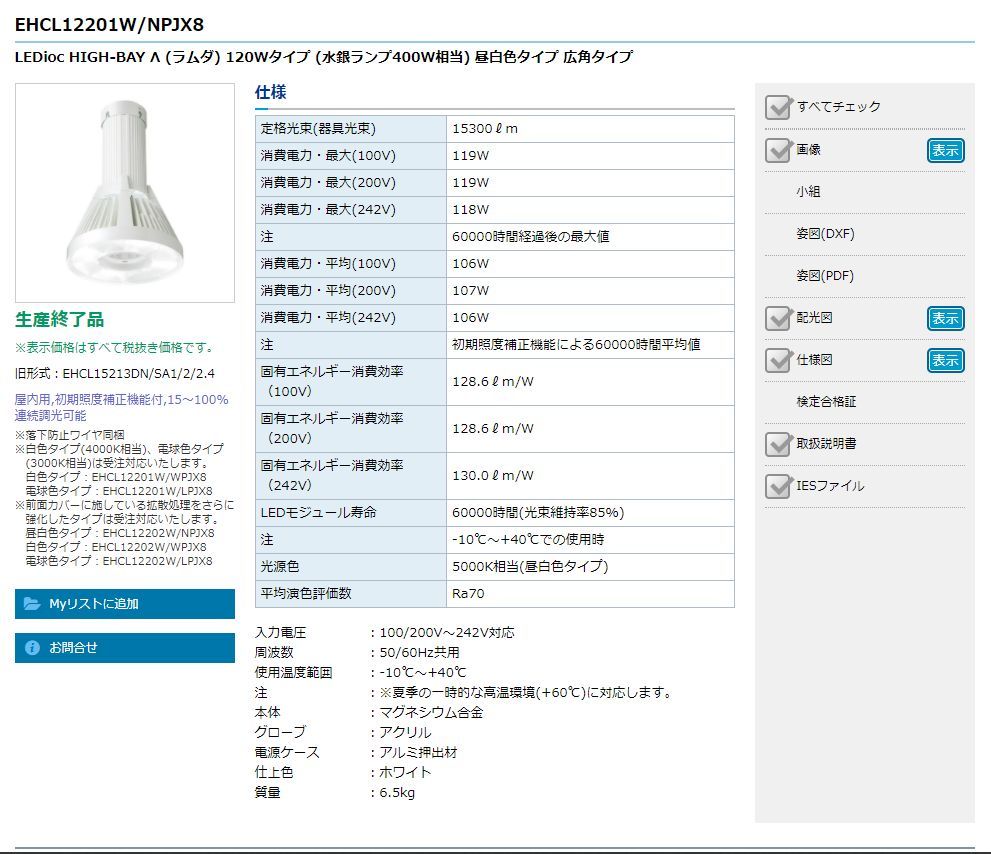This screenshot has height=854, width=991.
Task: Click the 入力電圧 100/200V～242V対応 line
Action: point(384,632)
